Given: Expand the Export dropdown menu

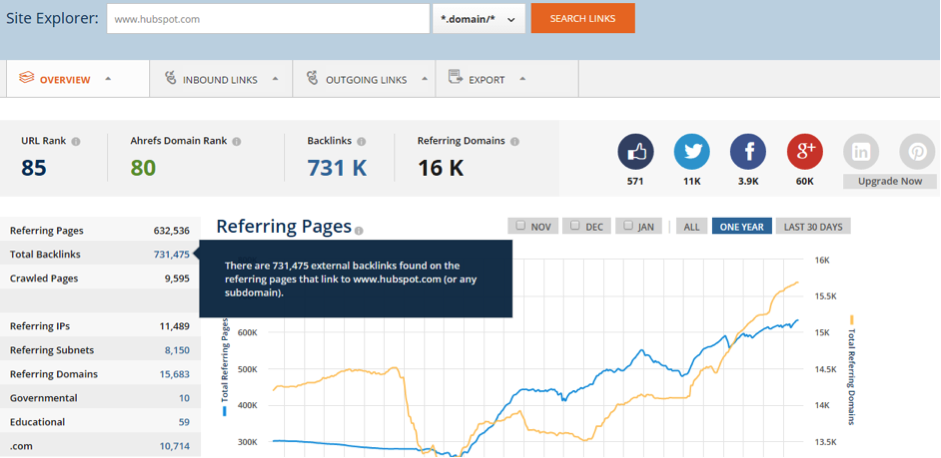Looking at the screenshot, I should click(486, 79).
